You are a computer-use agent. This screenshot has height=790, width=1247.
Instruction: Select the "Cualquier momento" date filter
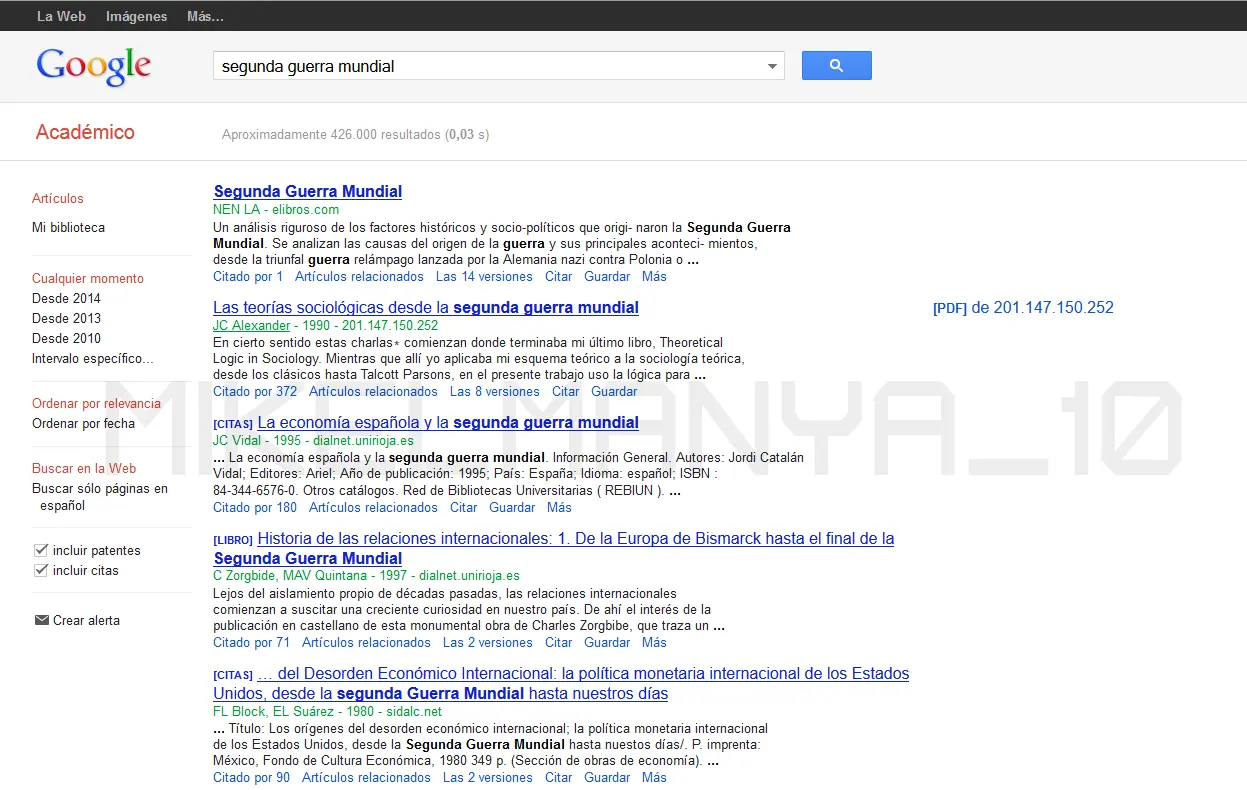(88, 278)
